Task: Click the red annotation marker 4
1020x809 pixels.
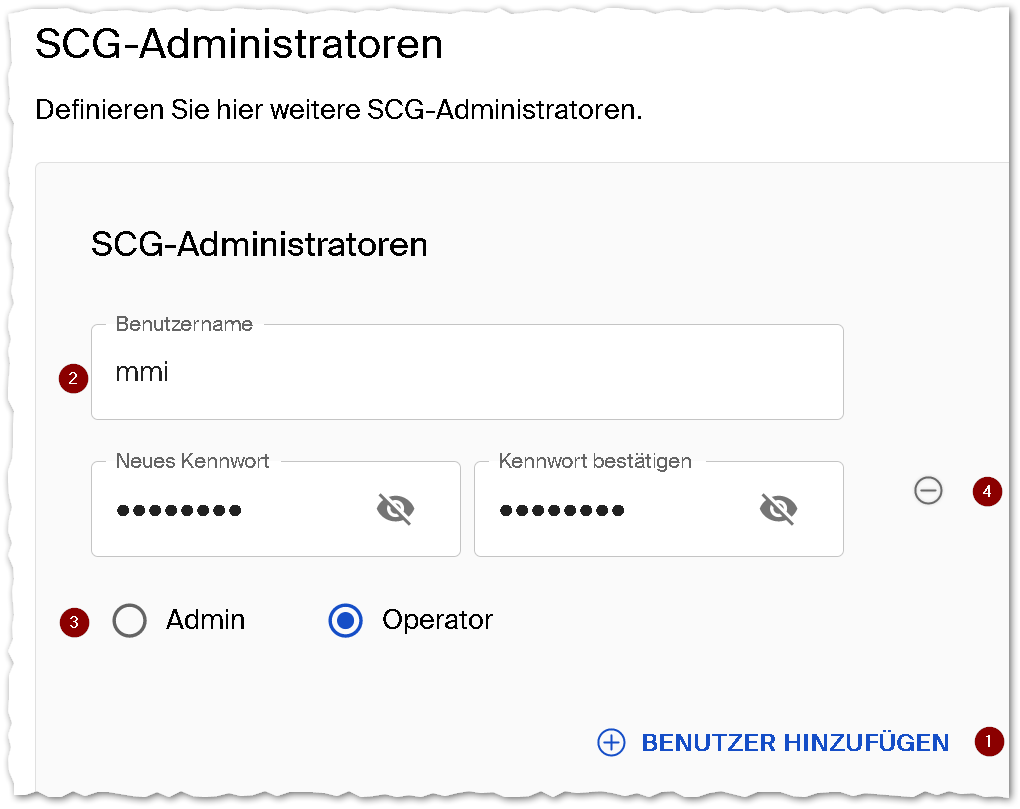Action: coord(987,491)
